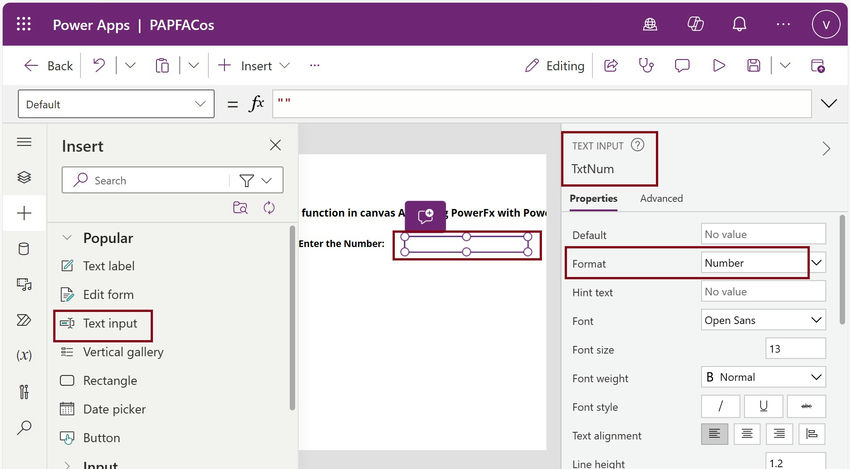Collapse the properties pane chevron

coord(826,149)
